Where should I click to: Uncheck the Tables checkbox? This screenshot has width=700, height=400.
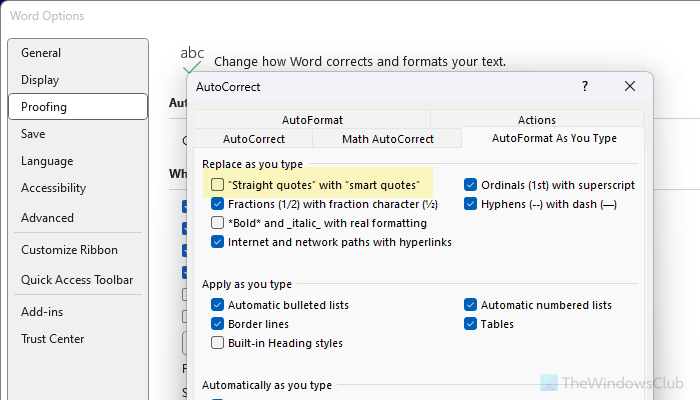(470, 324)
